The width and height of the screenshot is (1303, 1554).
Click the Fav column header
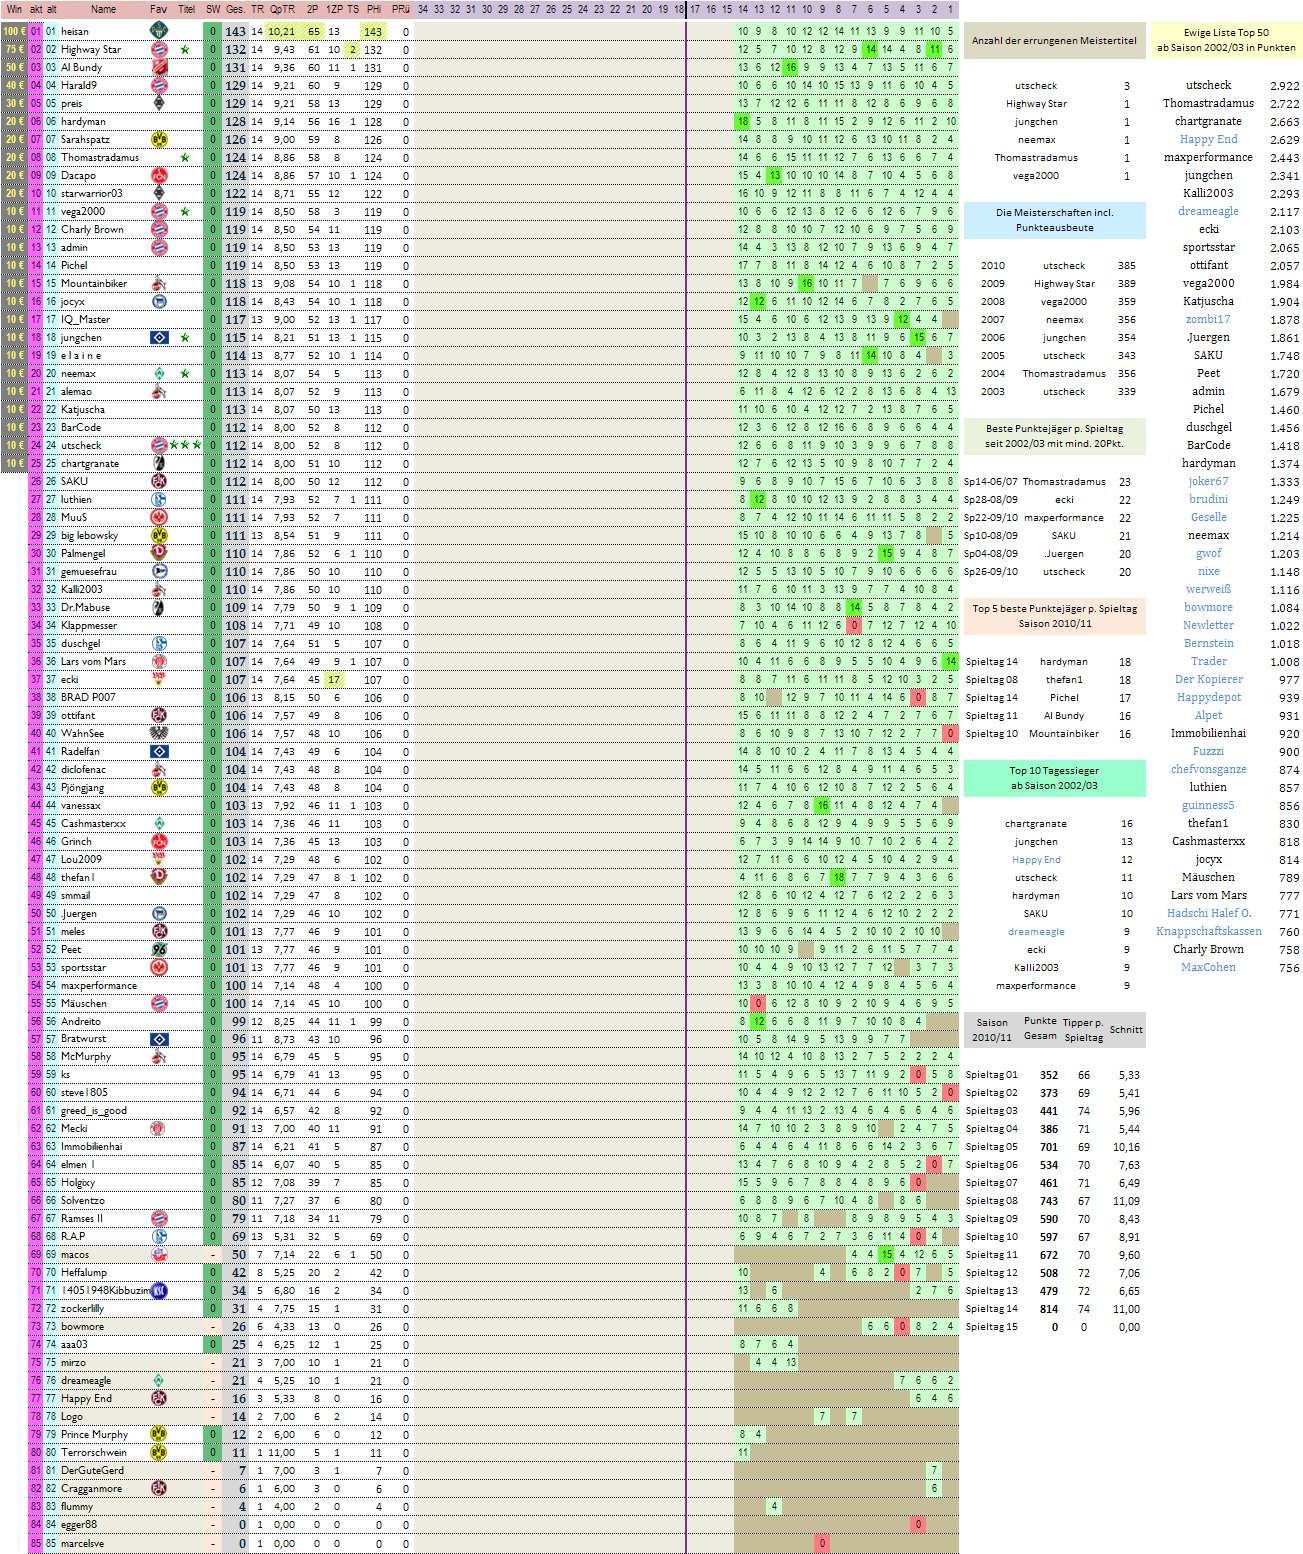tap(158, 9)
